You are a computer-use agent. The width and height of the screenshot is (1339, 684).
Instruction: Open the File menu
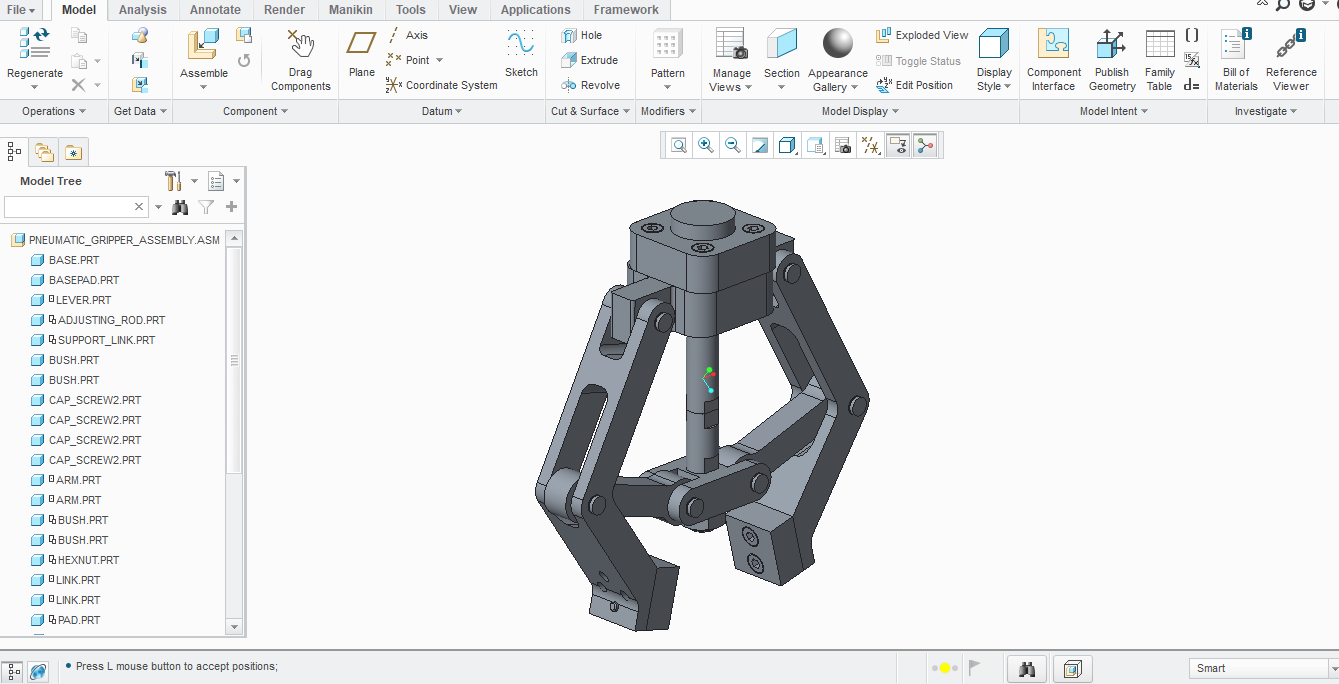21,10
